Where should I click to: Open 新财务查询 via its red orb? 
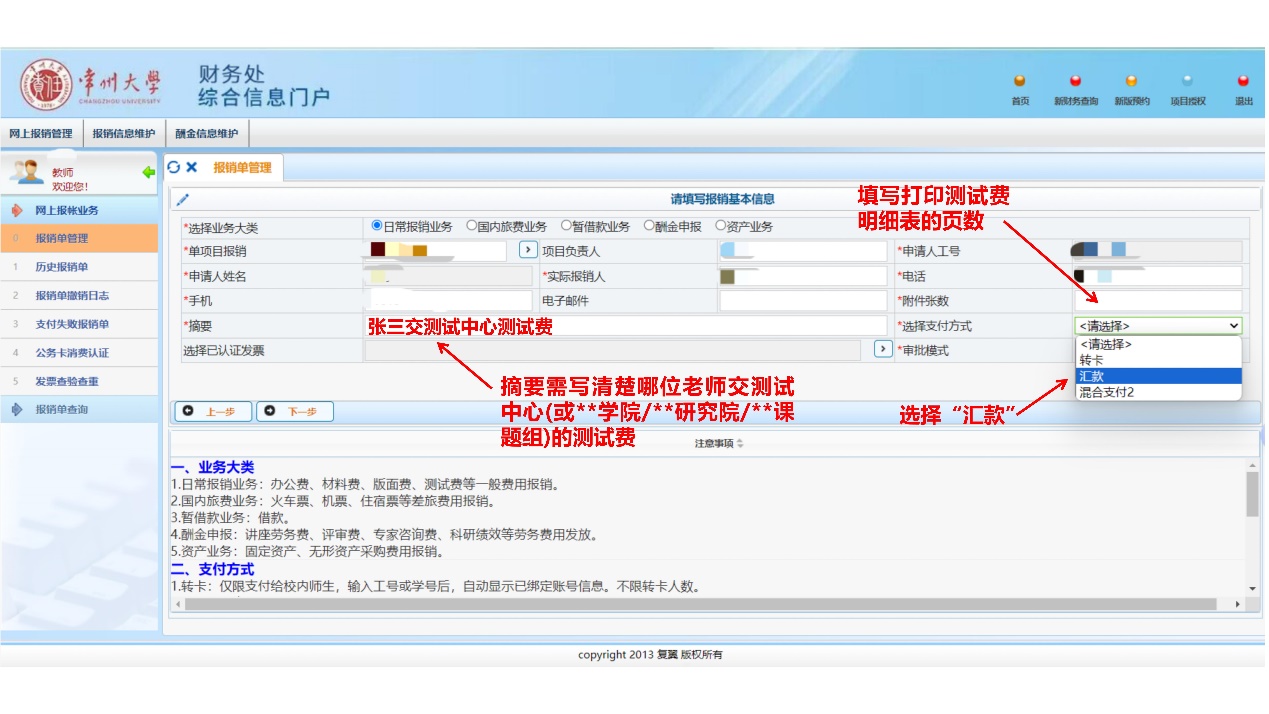coord(1075,81)
